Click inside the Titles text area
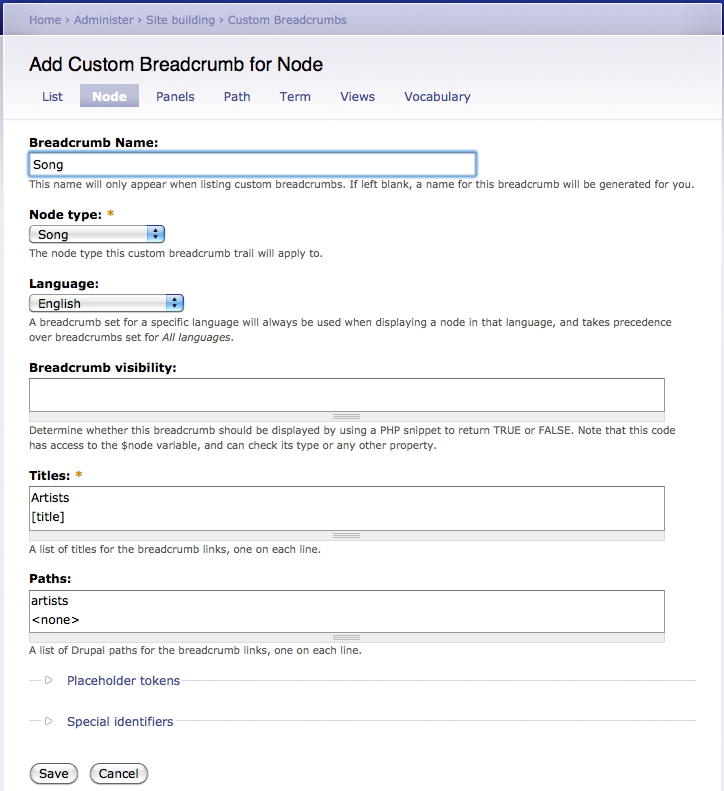The image size is (724, 791). coord(346,507)
